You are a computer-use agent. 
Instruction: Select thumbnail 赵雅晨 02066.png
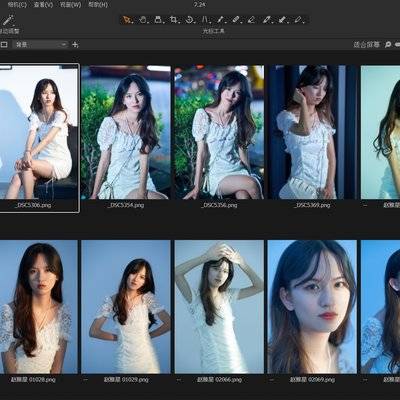pos(219,307)
